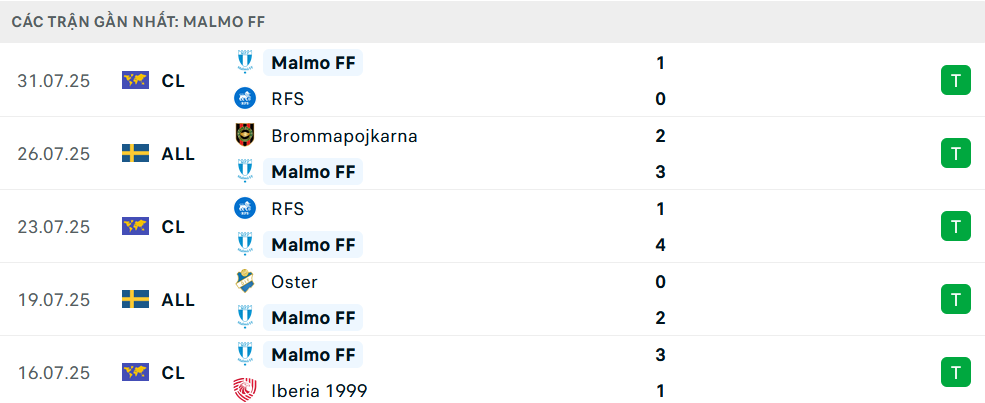This screenshot has height=403, width=985.
Task: Open Oster team name link
Action: click(x=294, y=282)
